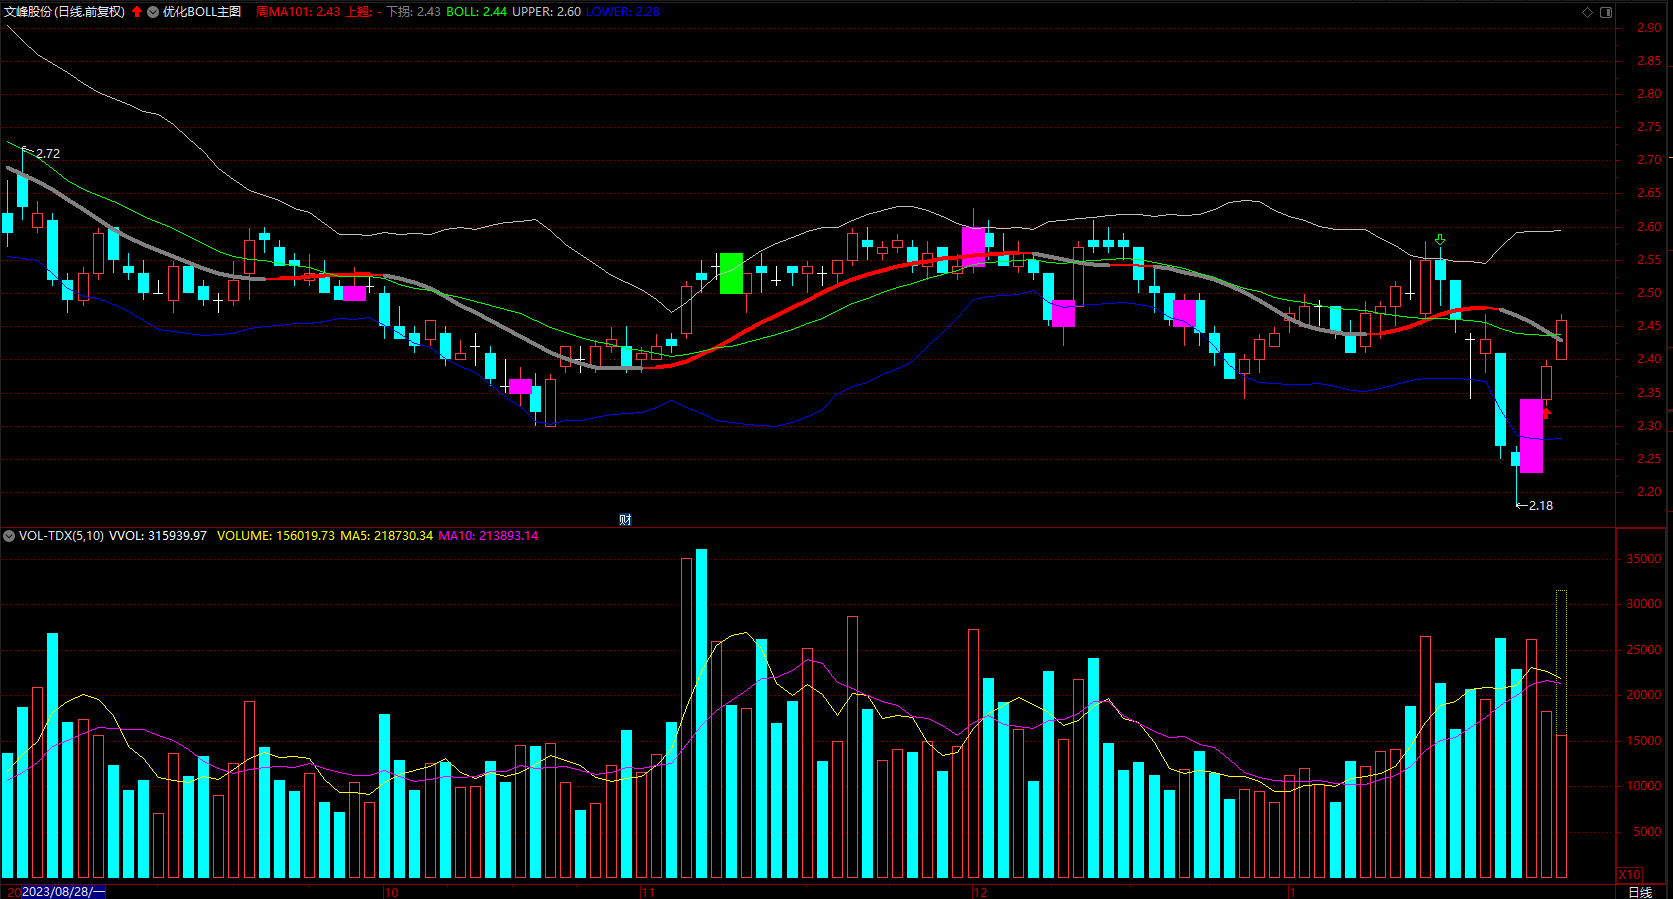The width and height of the screenshot is (1673, 899).
Task: Click the 2.18 low price label
Action: [x=1541, y=506]
